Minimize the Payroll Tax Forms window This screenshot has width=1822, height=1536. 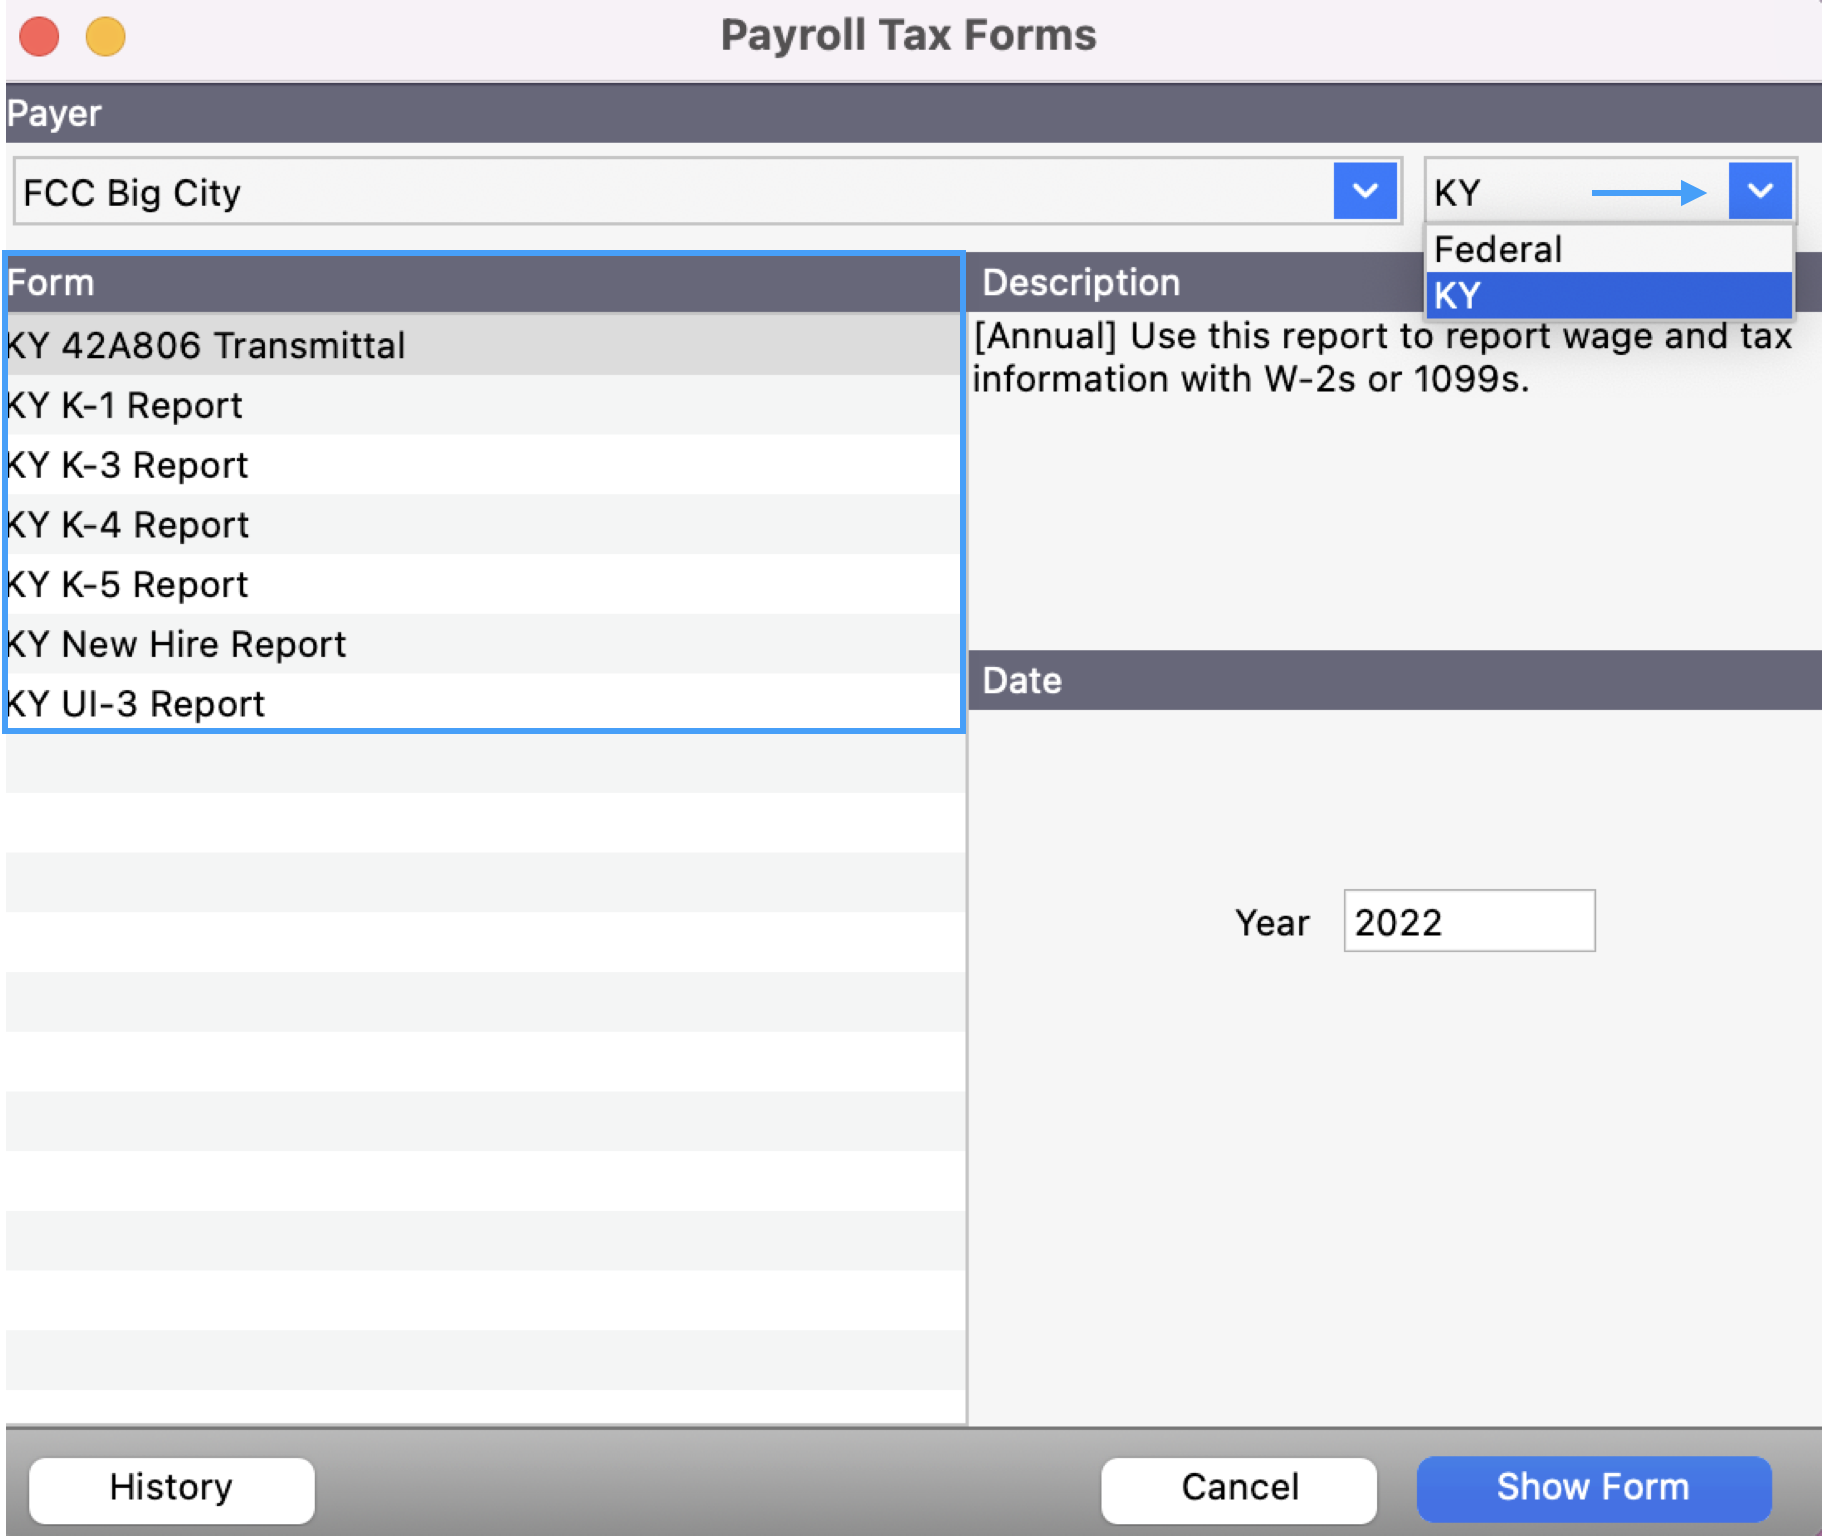click(x=105, y=36)
